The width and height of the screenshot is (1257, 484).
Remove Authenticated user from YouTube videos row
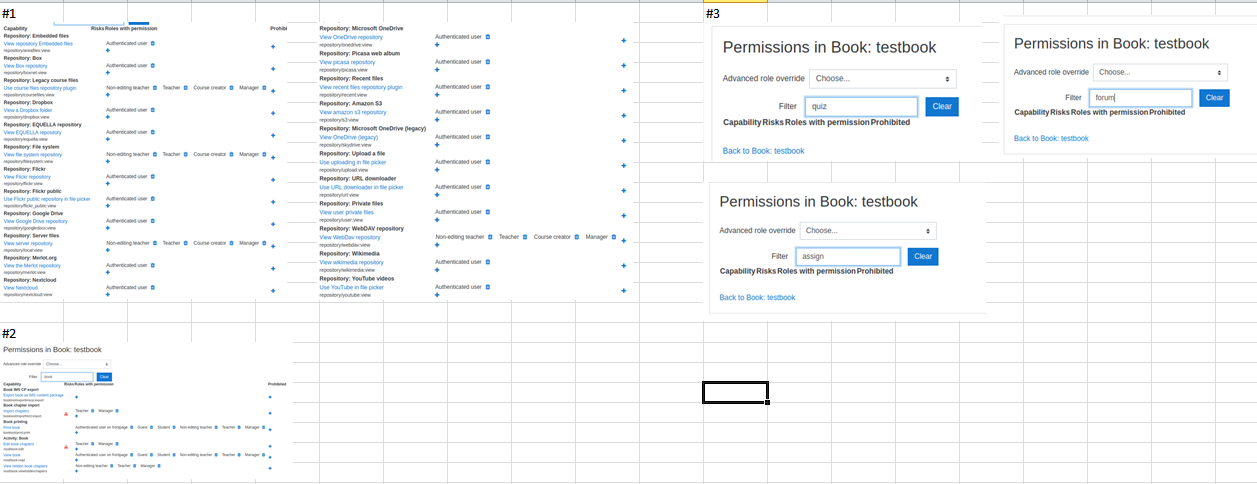(487, 287)
